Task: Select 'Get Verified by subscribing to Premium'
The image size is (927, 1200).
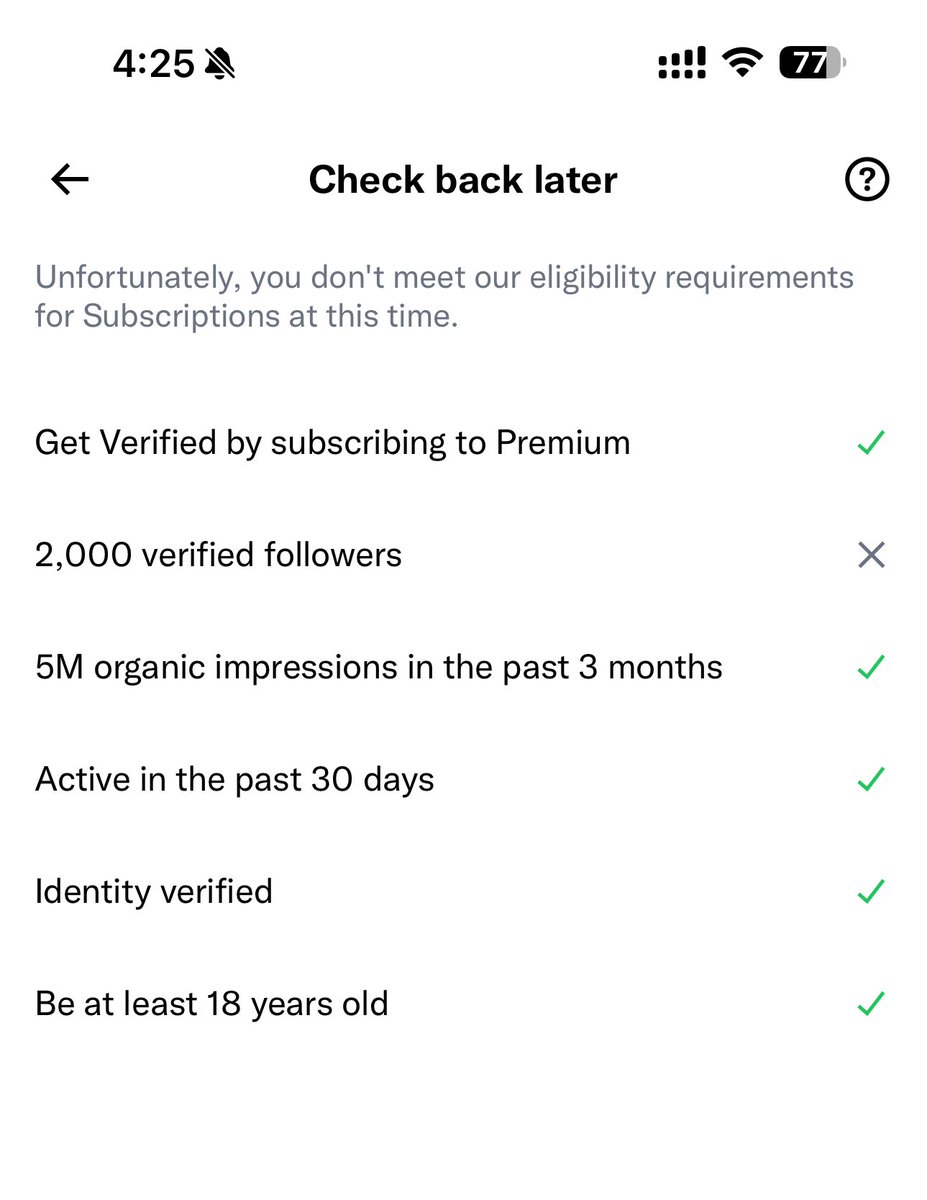Action: 332,443
